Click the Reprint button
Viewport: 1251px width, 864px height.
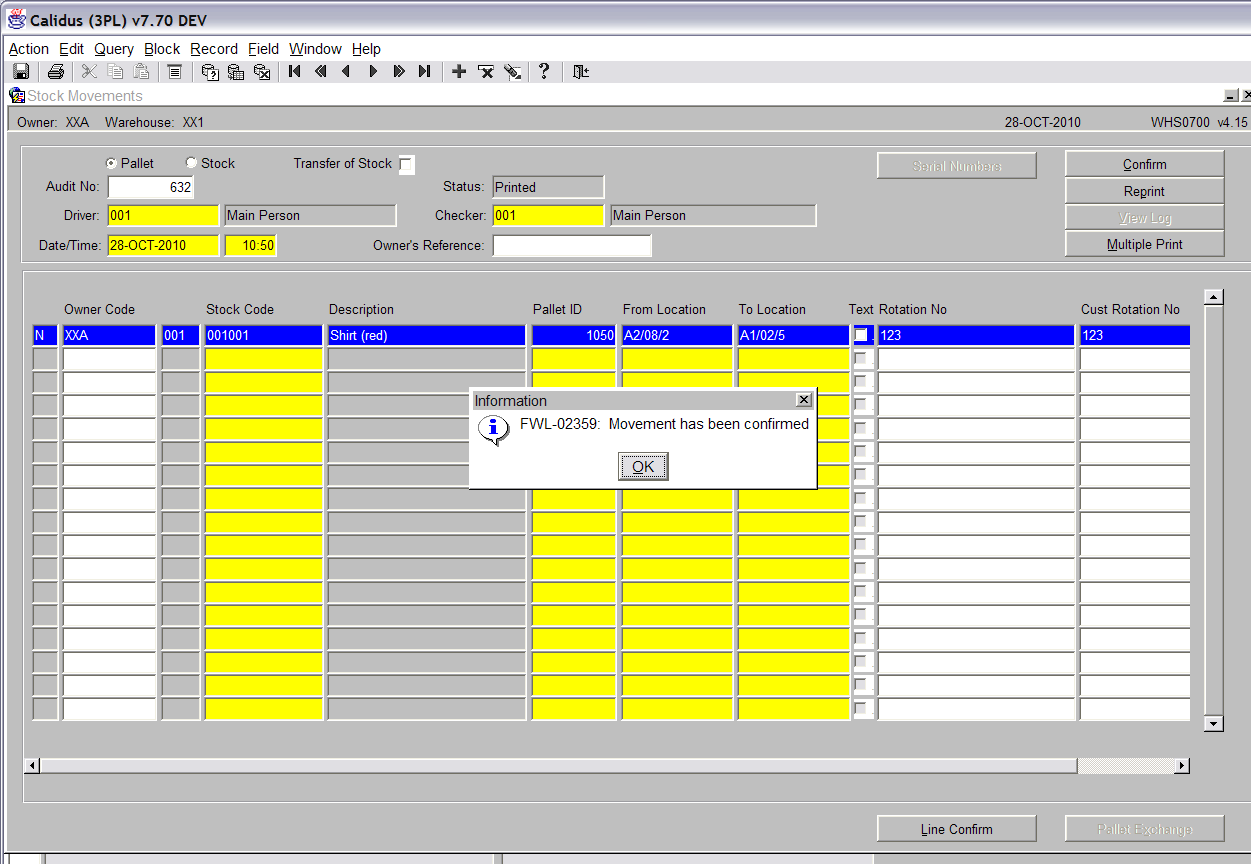[1145, 191]
